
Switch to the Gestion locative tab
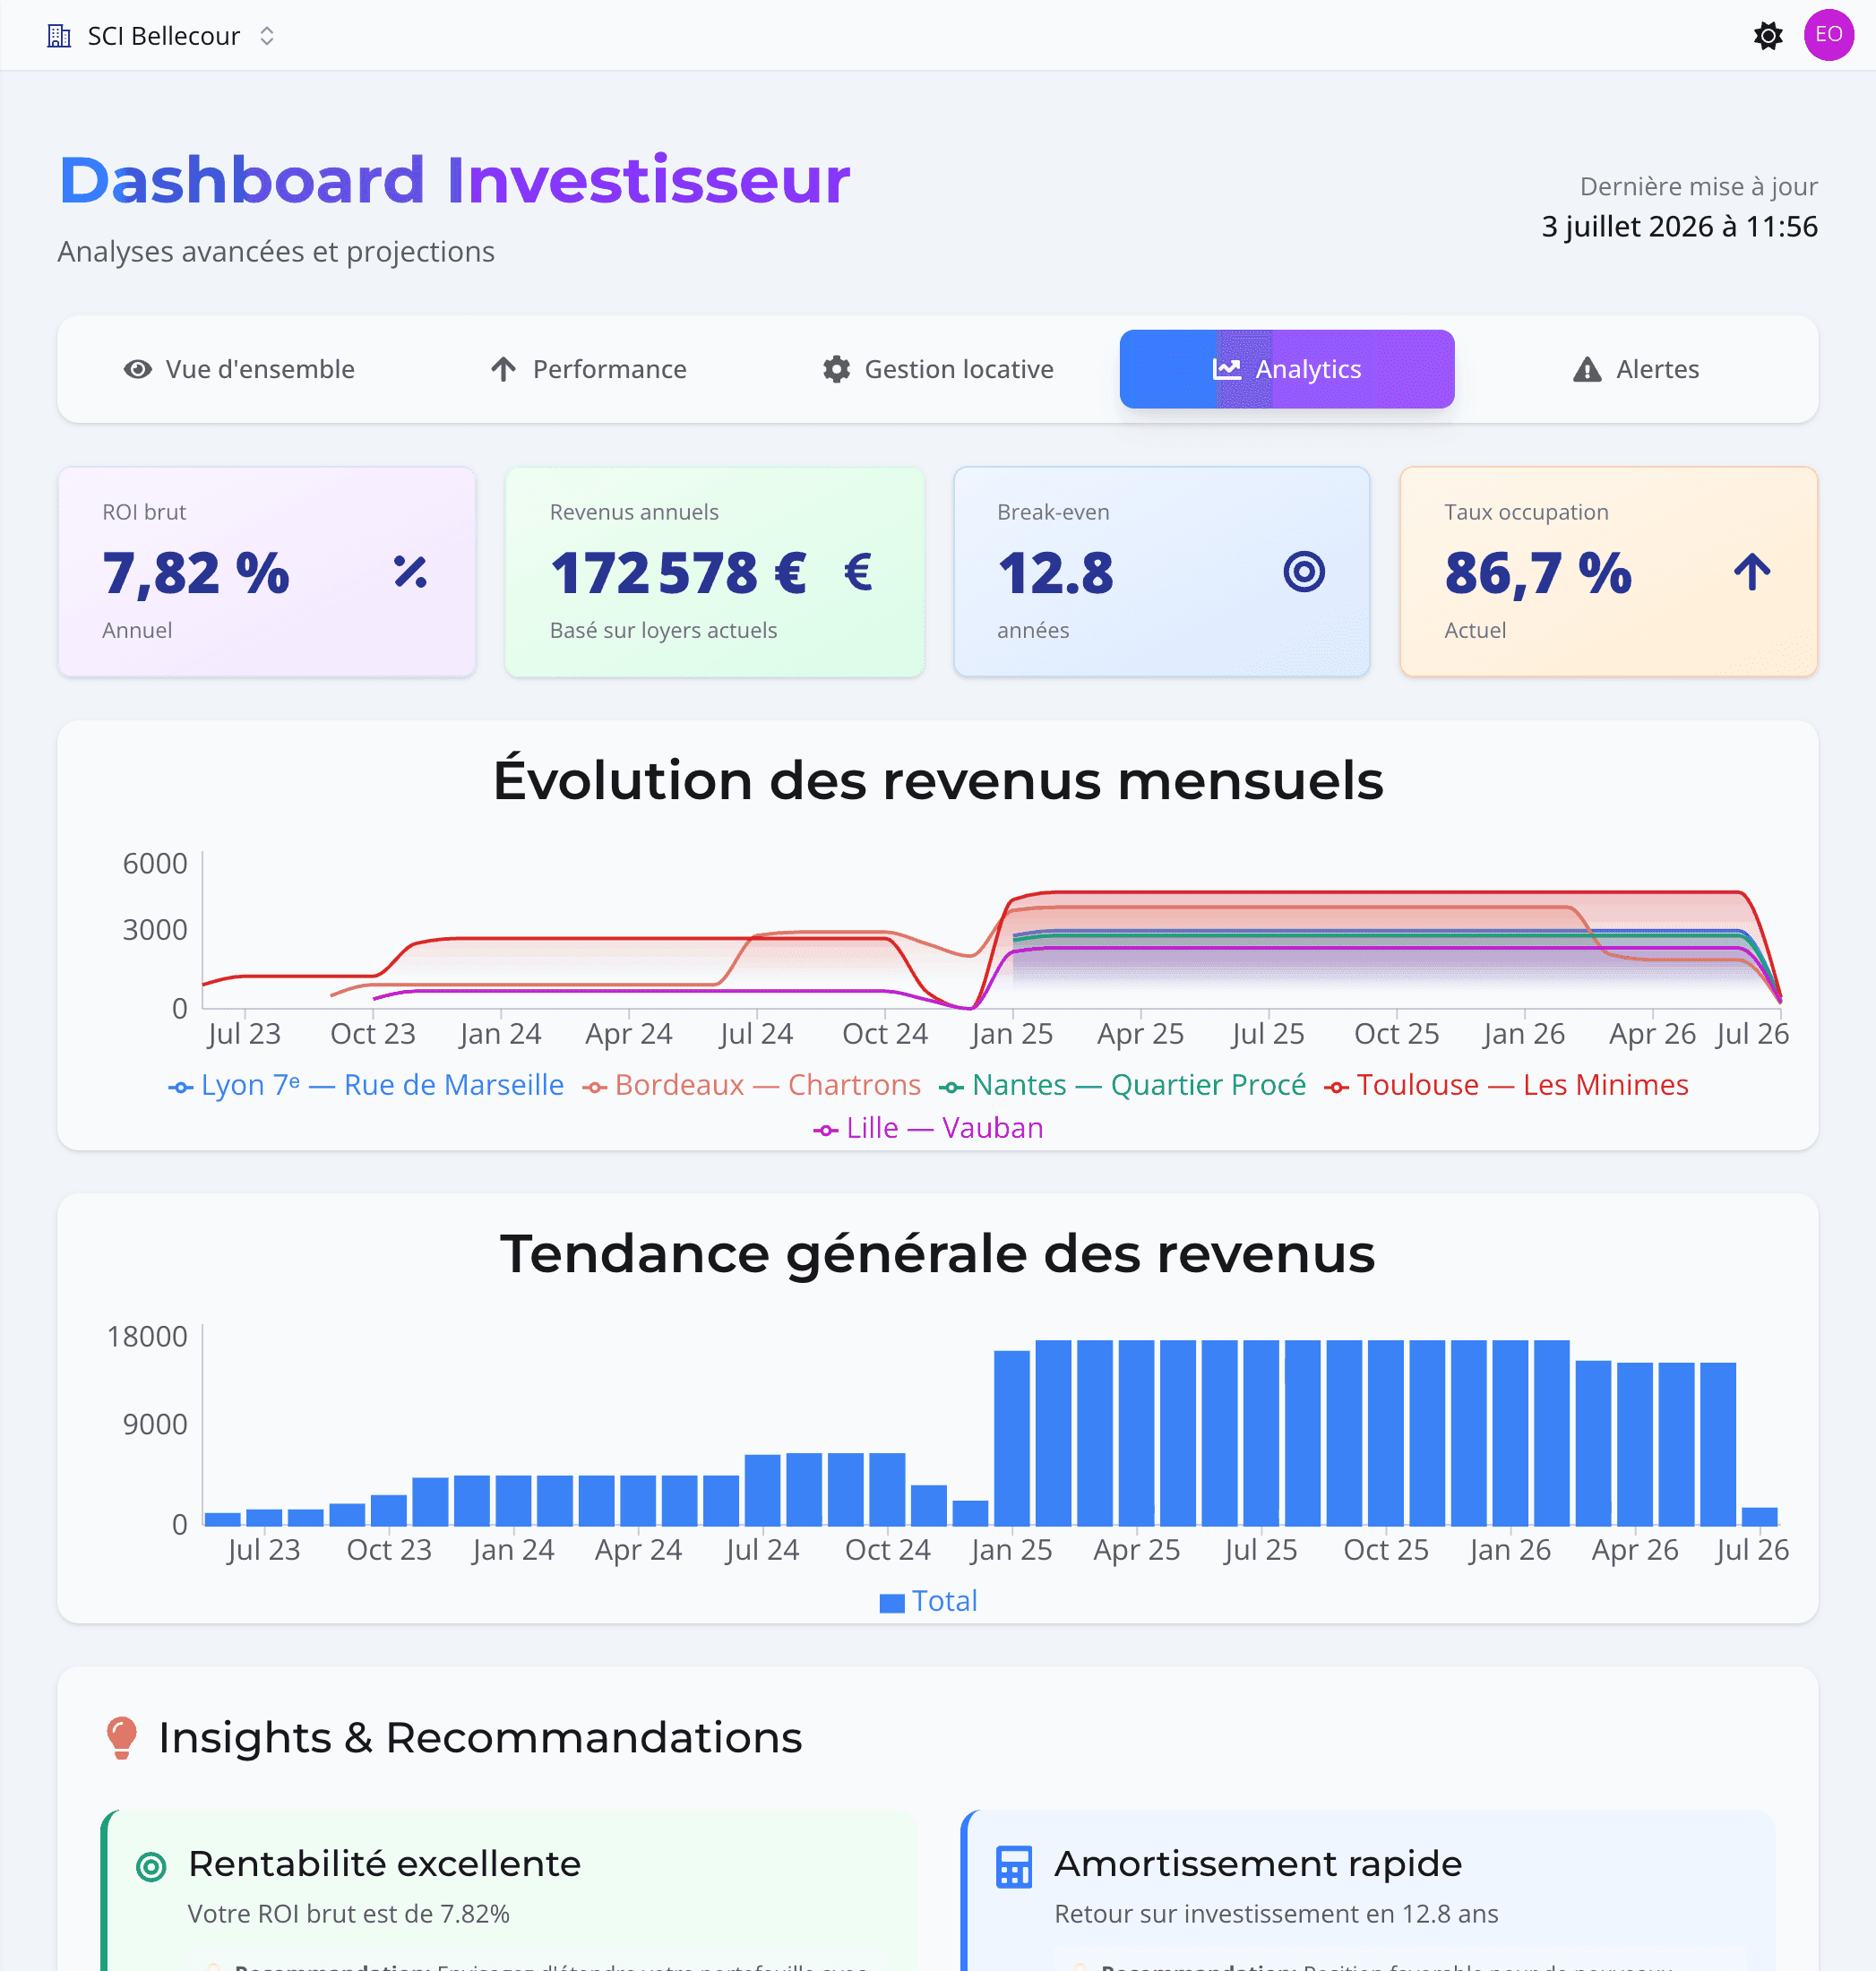[937, 369]
